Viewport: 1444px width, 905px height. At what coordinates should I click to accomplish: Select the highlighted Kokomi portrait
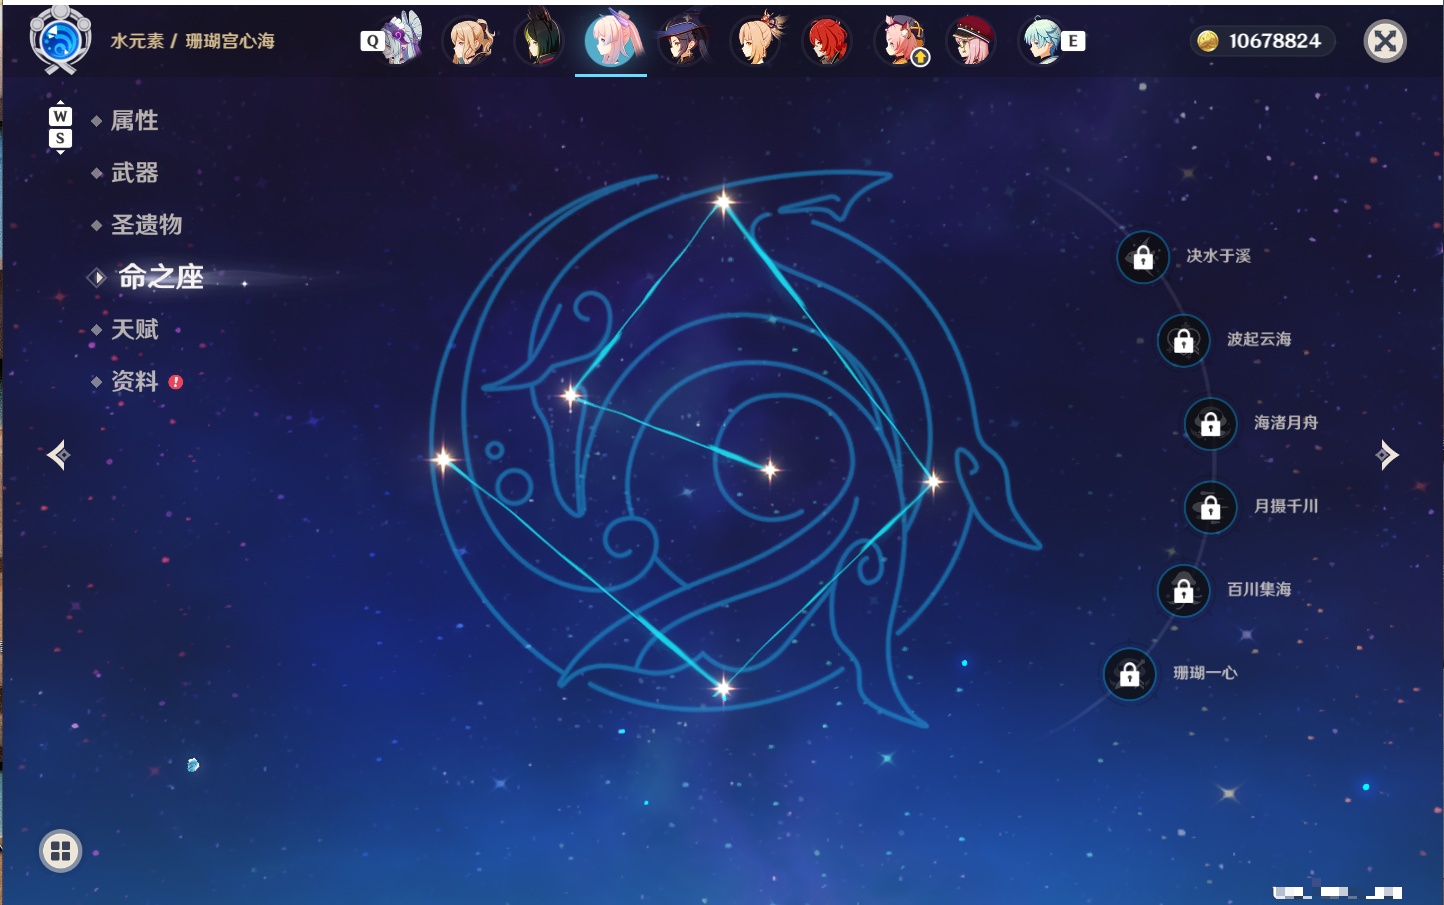click(x=611, y=40)
